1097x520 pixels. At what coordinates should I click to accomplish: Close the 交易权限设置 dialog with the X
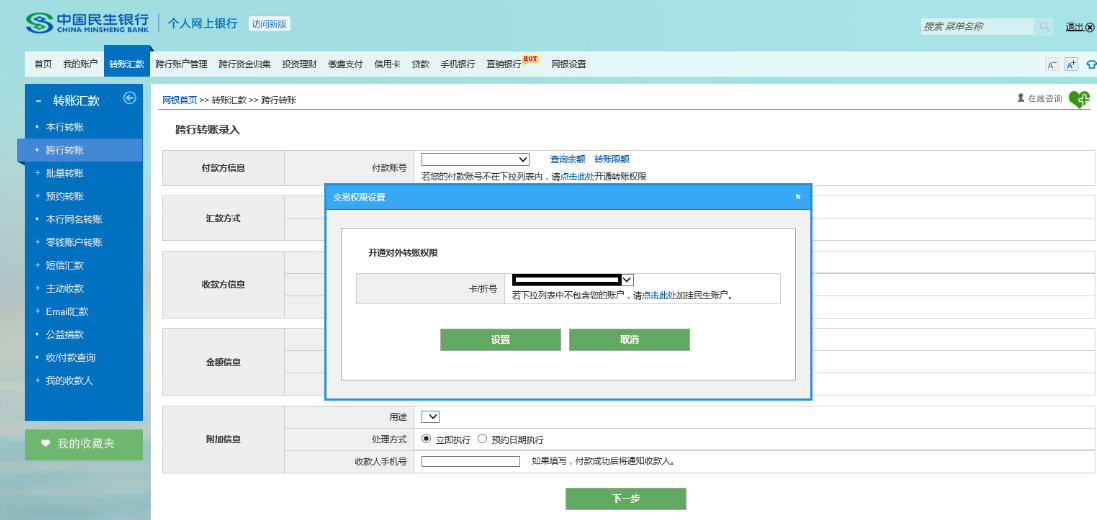798,197
